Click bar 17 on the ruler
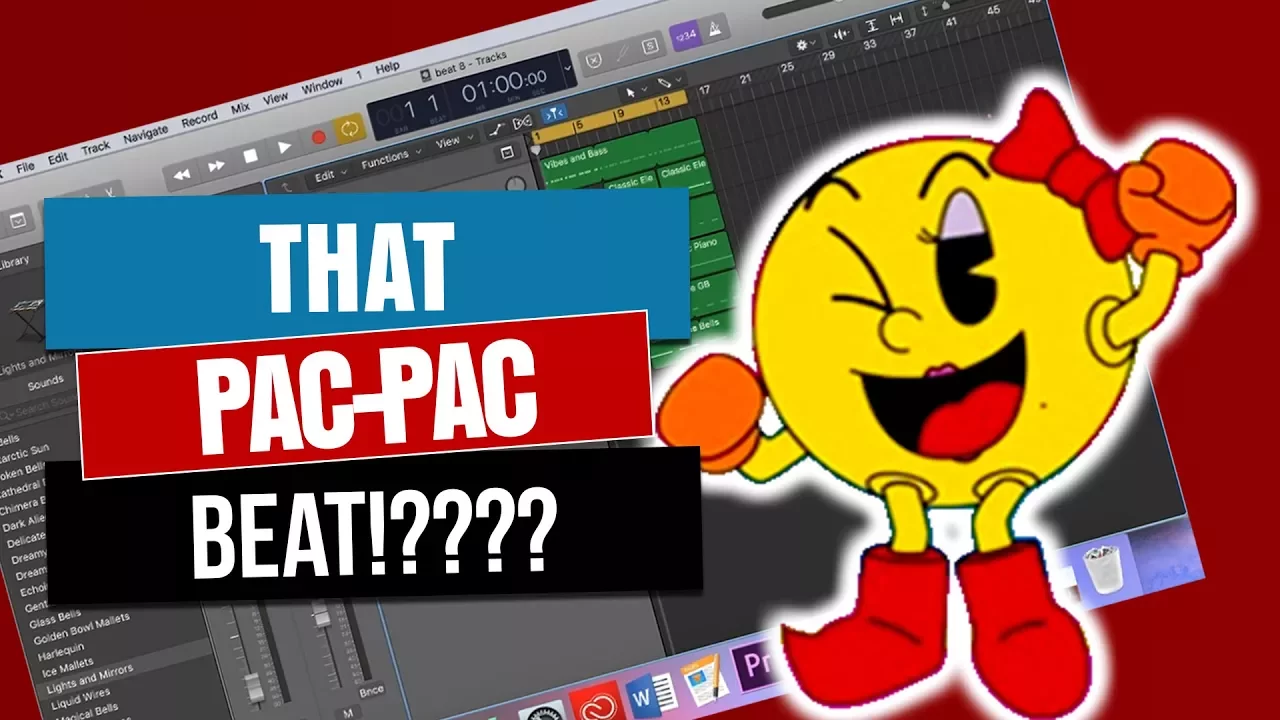 pos(705,90)
